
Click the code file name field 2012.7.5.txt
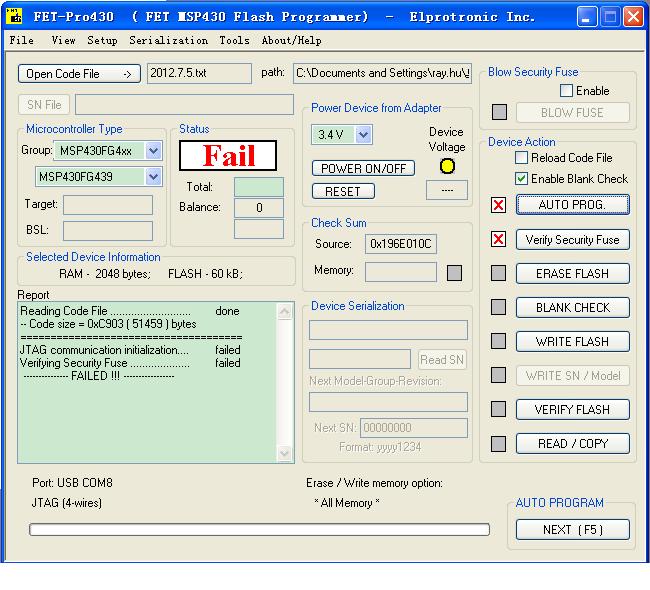click(x=199, y=73)
